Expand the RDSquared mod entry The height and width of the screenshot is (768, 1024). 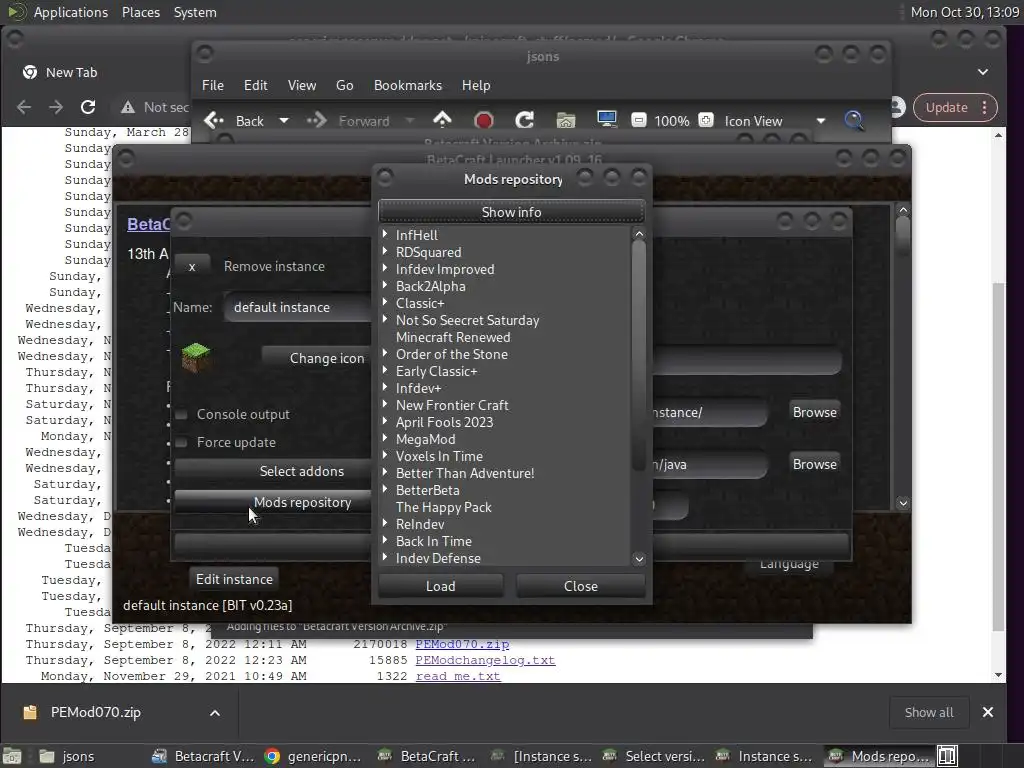click(385, 251)
